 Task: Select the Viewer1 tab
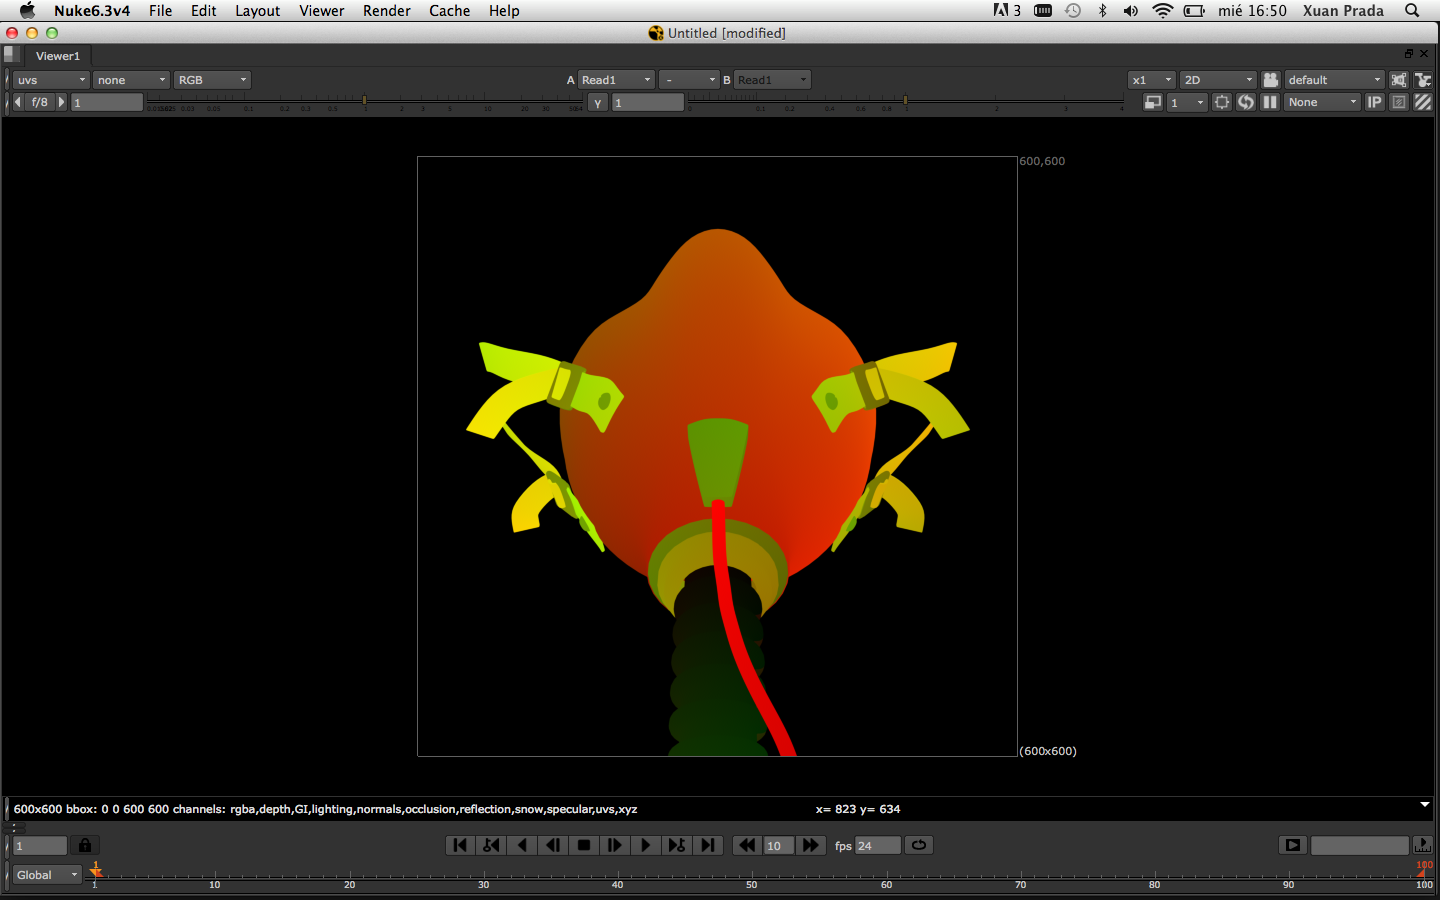[x=57, y=56]
